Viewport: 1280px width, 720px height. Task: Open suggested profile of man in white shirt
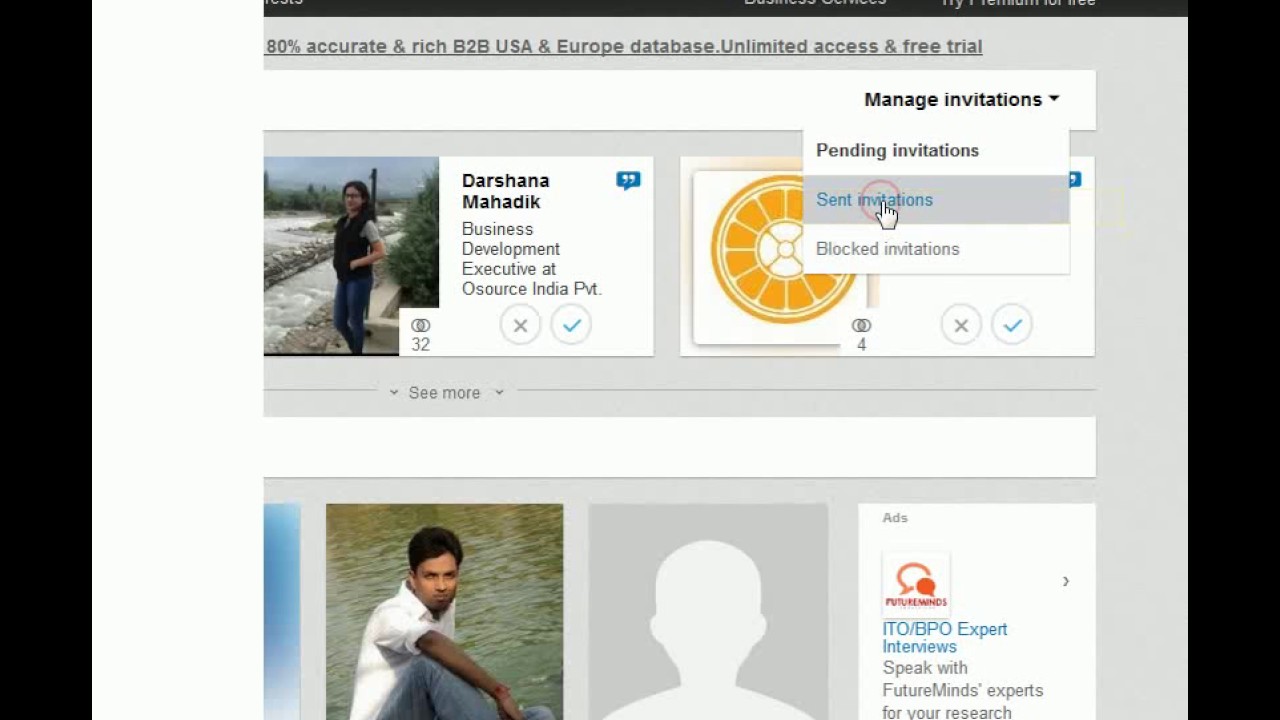[444, 612]
